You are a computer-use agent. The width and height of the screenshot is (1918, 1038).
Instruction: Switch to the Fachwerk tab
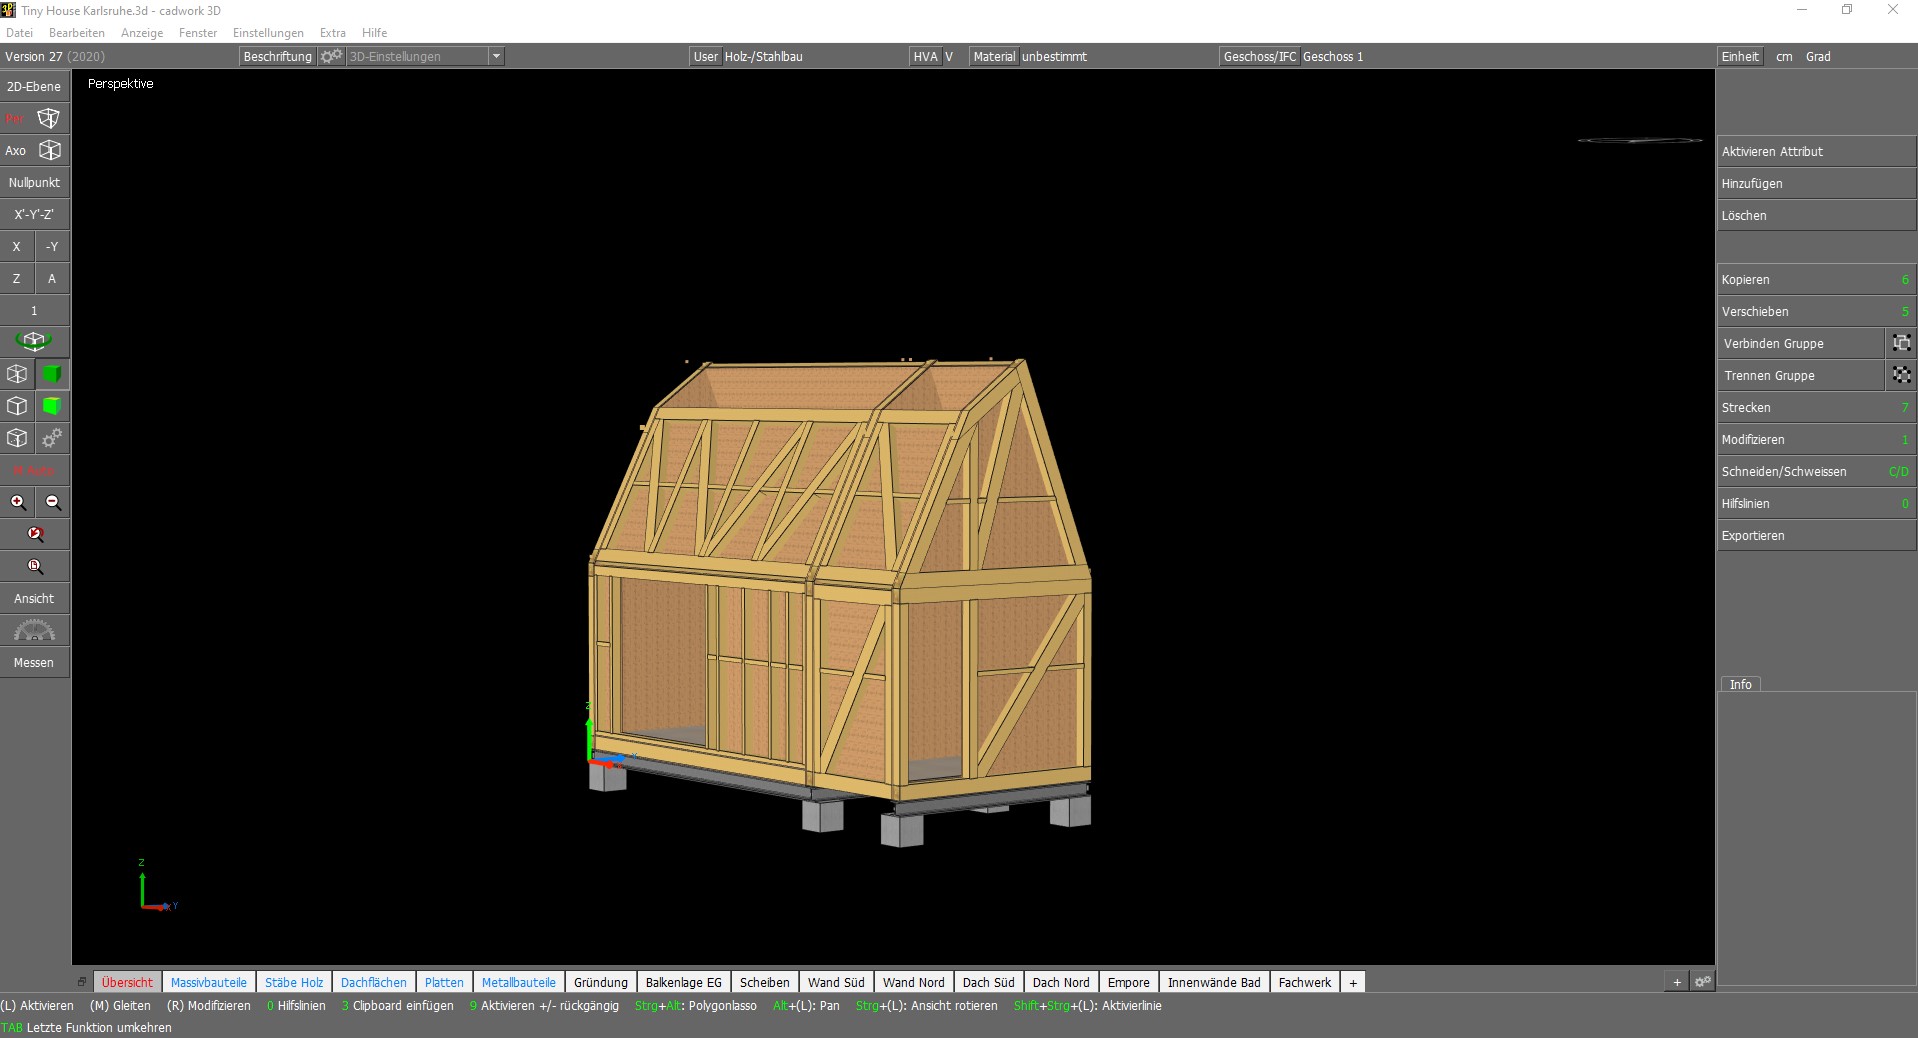coord(1305,982)
